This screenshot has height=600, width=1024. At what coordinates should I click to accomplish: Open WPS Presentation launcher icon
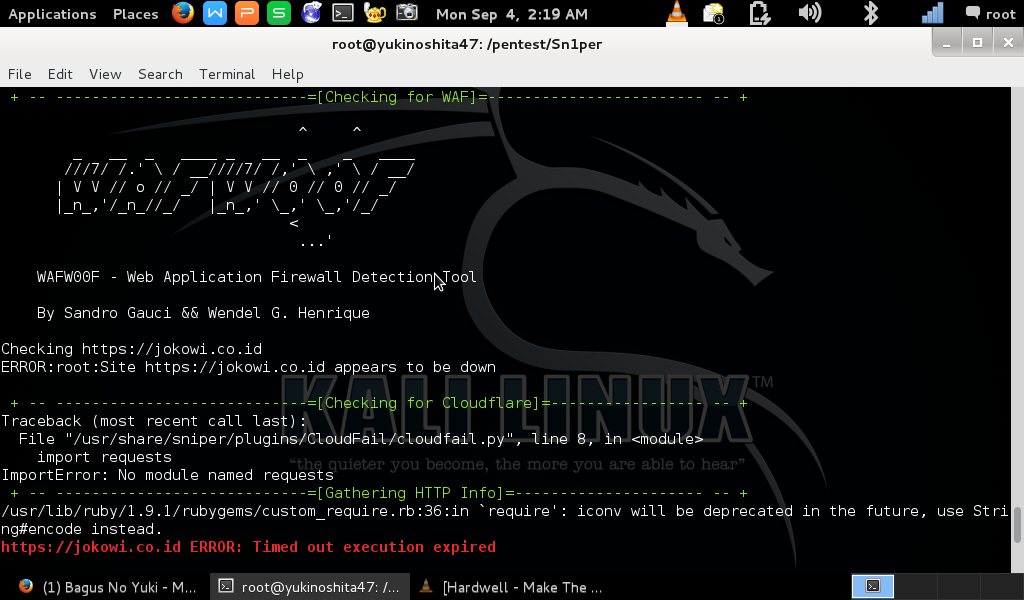[x=247, y=13]
